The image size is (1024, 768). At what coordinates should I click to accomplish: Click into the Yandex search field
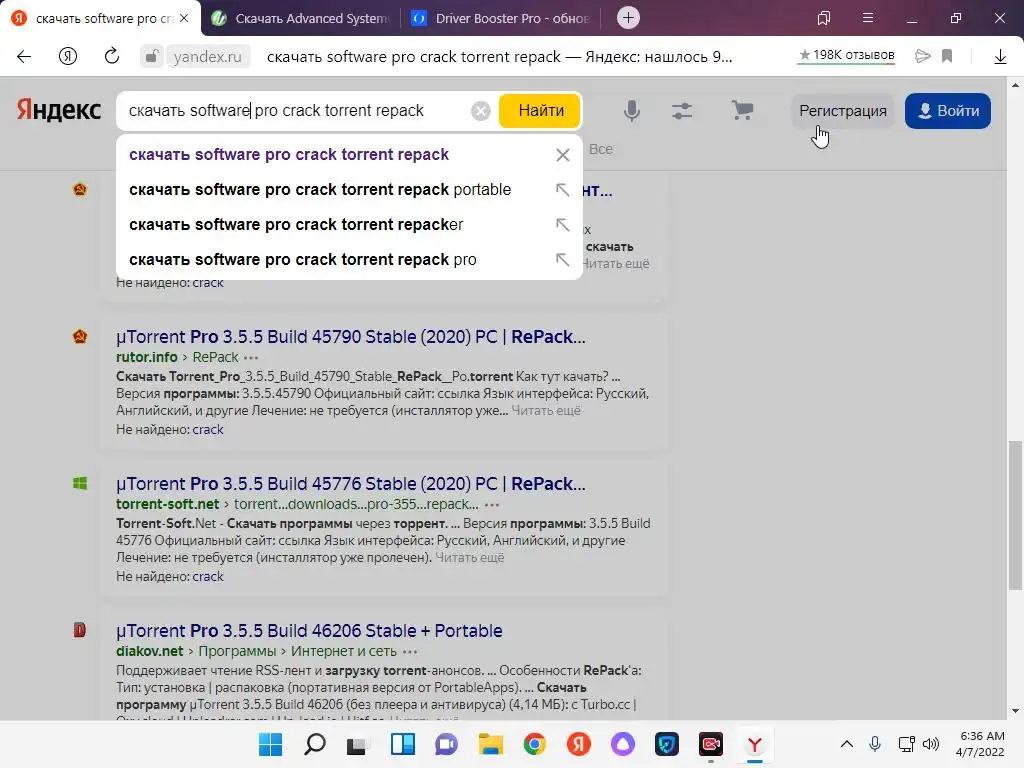(294, 110)
